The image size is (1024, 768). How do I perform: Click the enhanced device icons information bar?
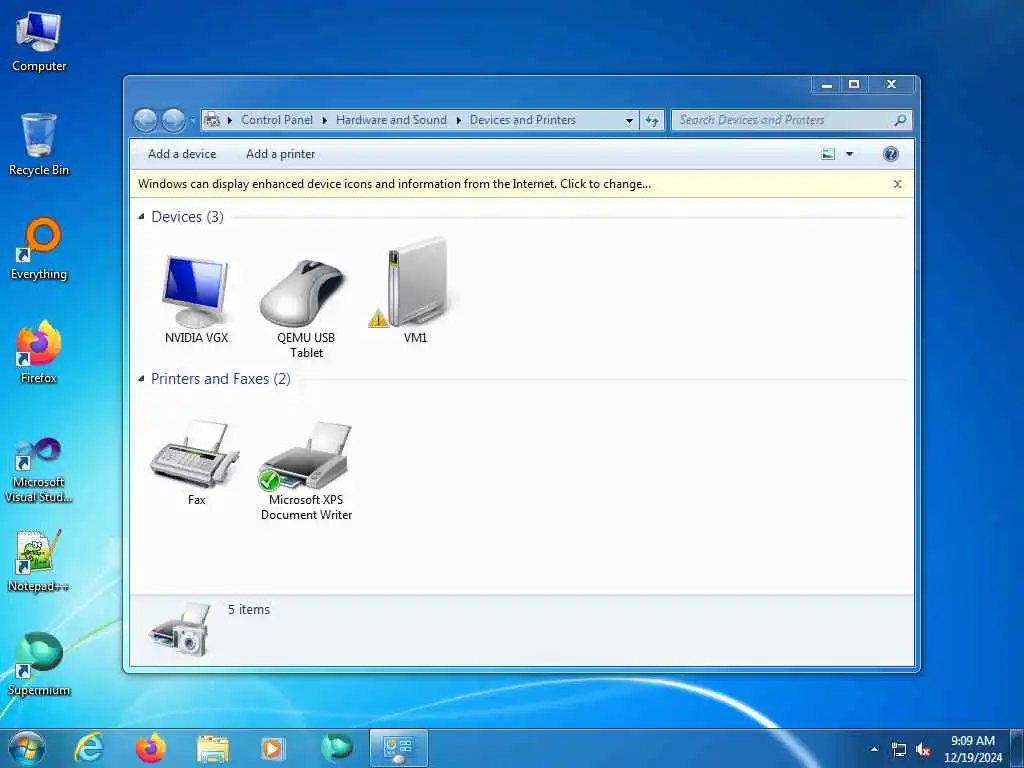tap(394, 184)
